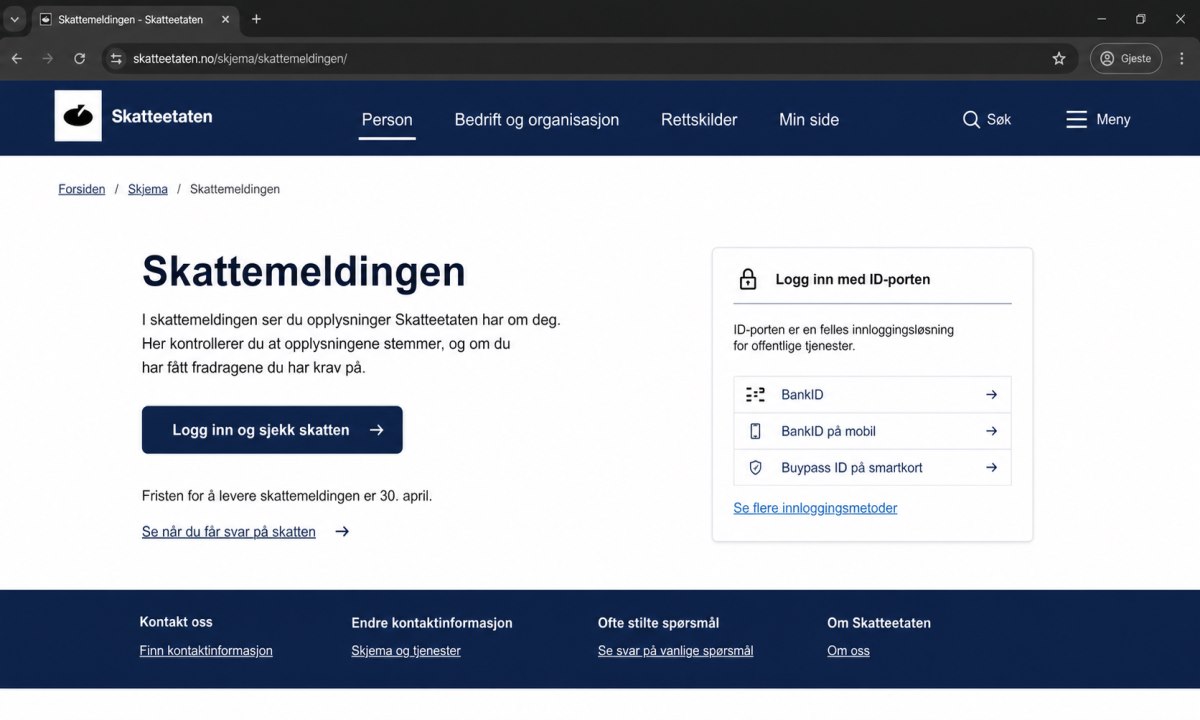This screenshot has height=720, width=1200.
Task: Select the Person navigation item
Action: pos(387,119)
